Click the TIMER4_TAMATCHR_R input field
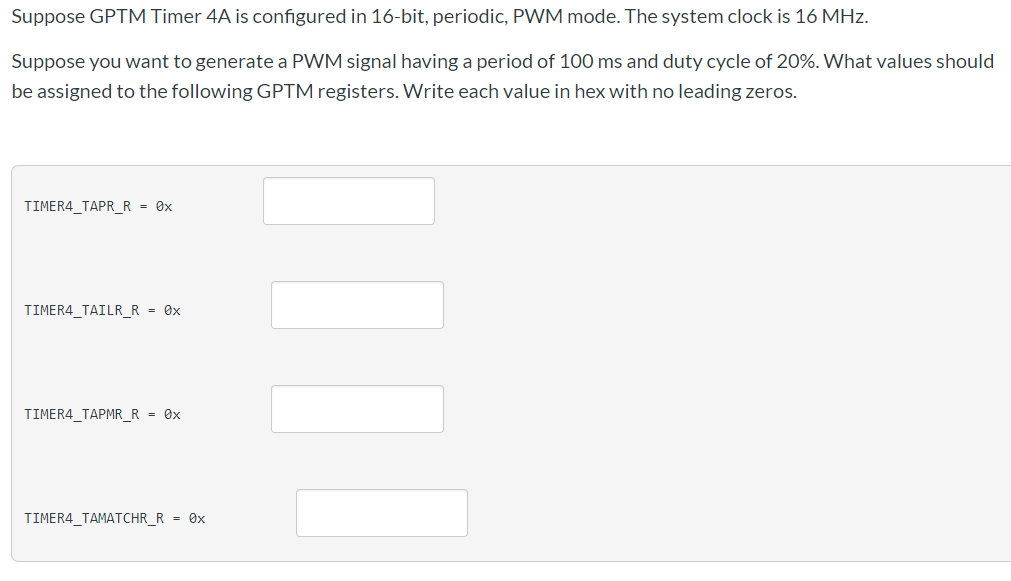This screenshot has height=581, width=1011. pyautogui.click(x=381, y=512)
